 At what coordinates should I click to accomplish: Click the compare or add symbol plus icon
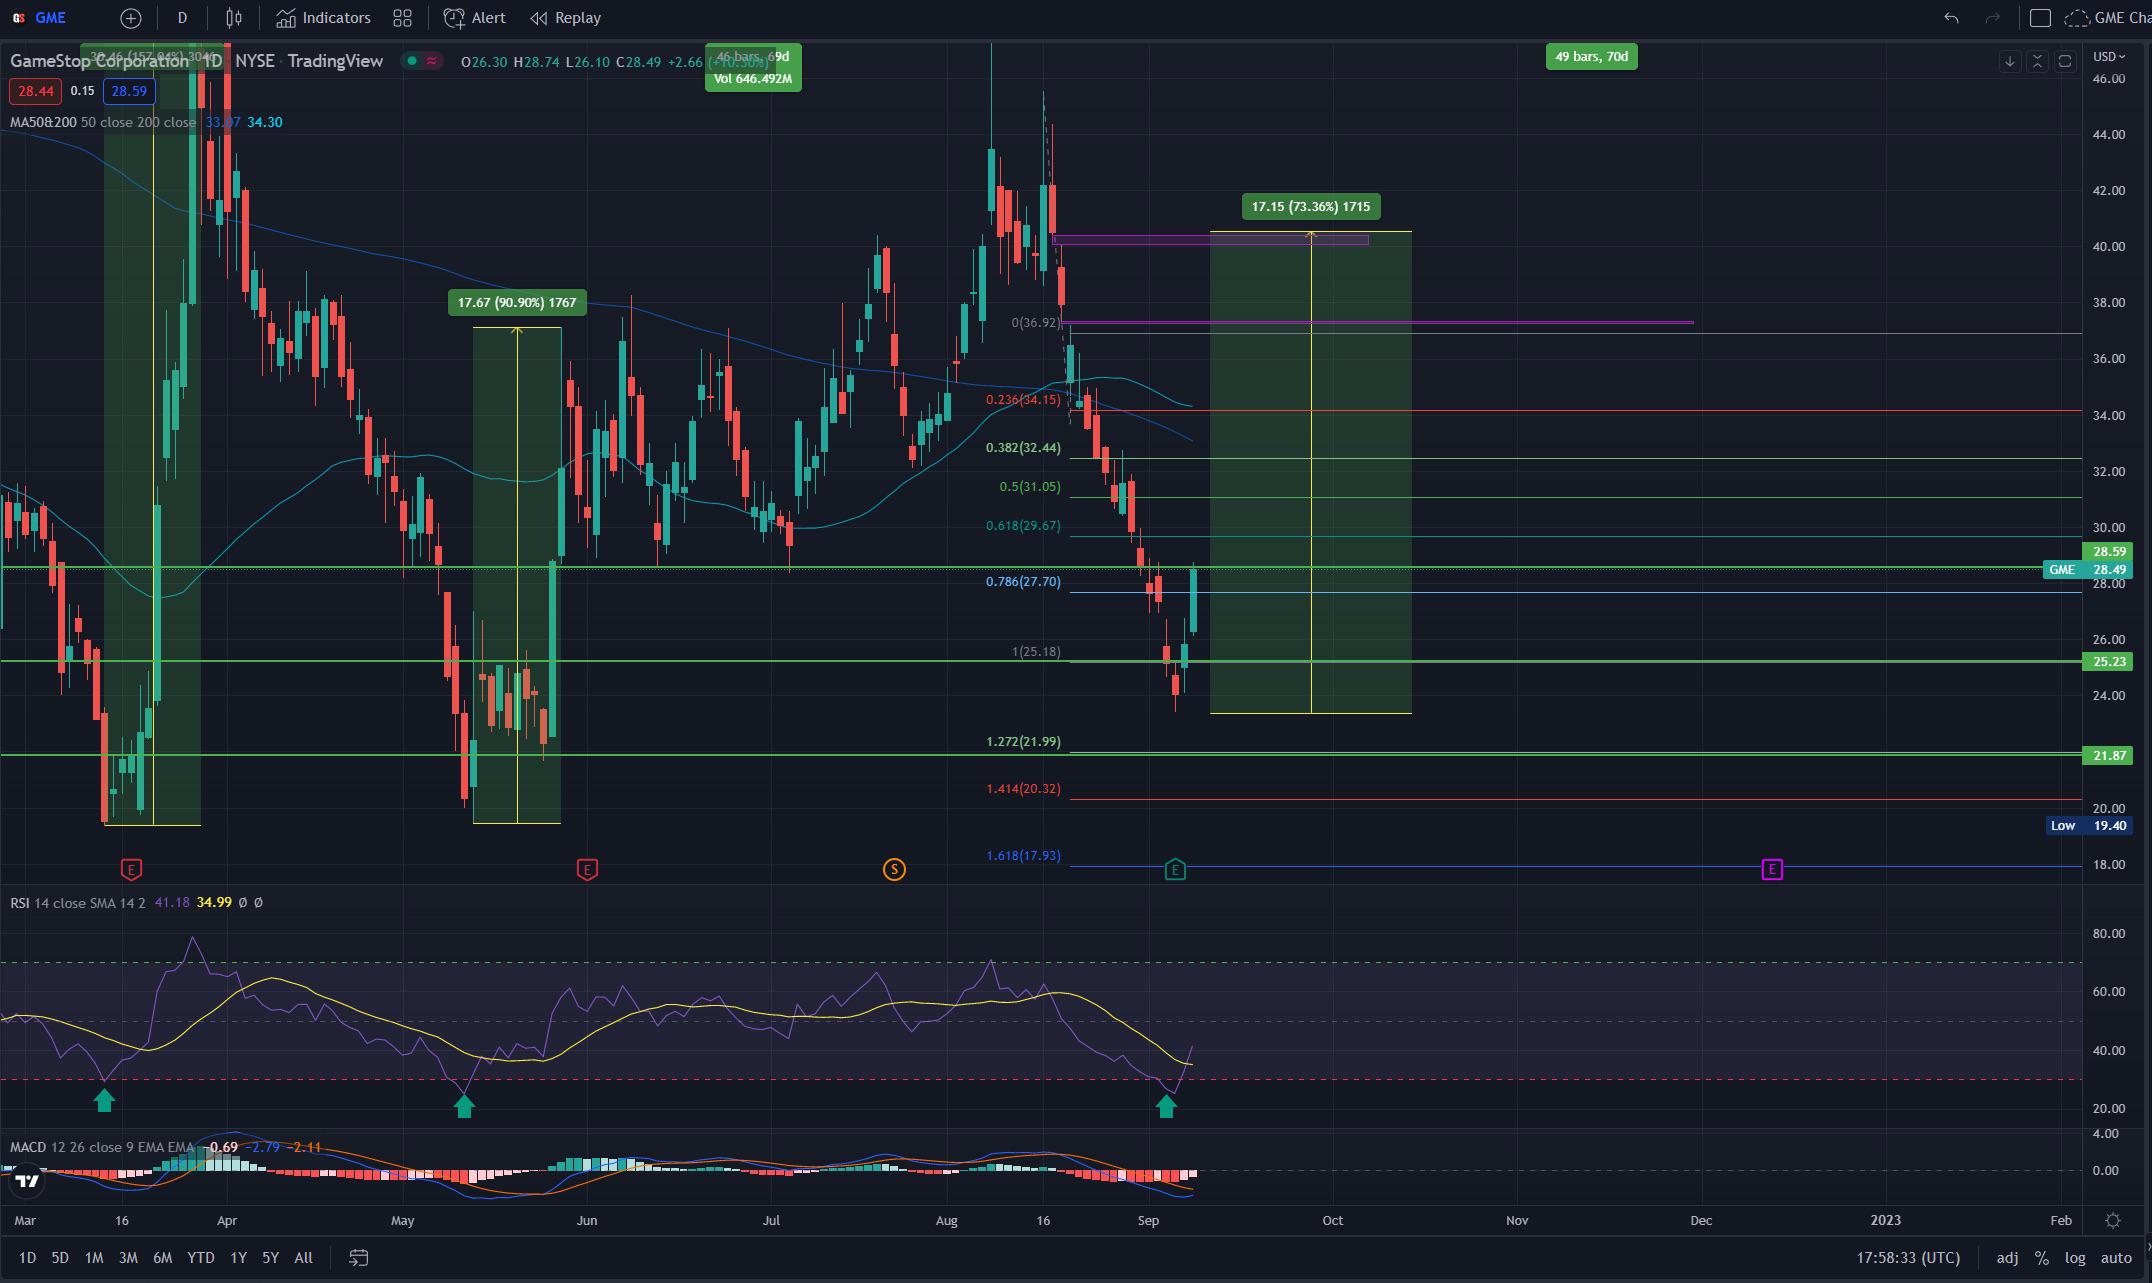coord(131,18)
